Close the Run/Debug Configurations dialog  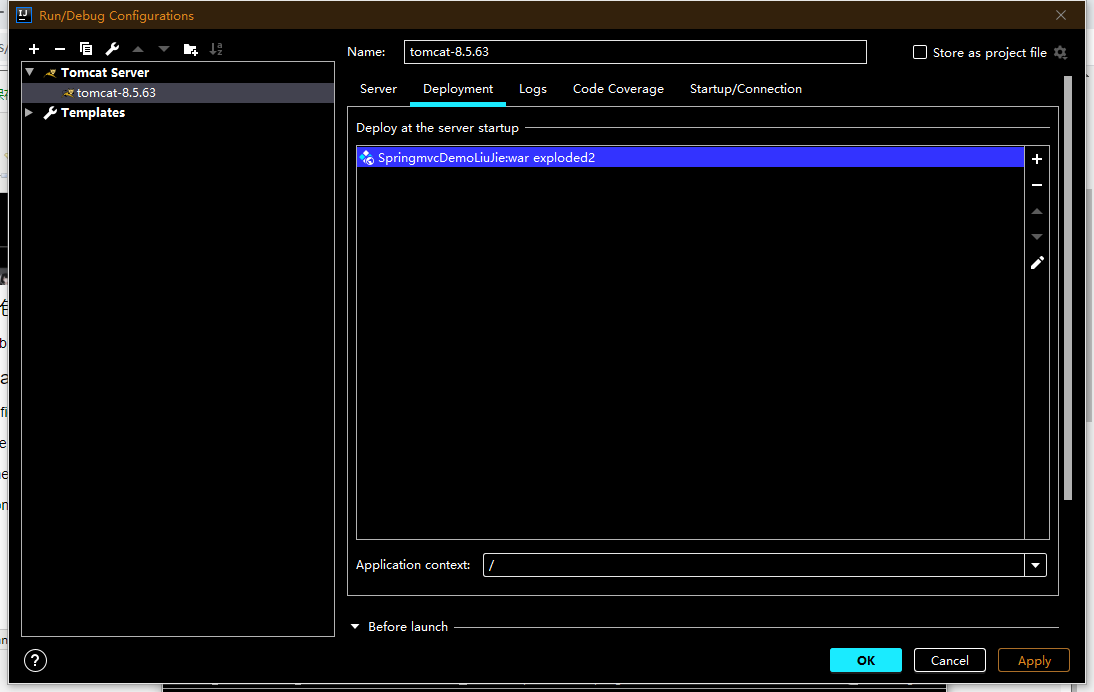pos(1061,15)
